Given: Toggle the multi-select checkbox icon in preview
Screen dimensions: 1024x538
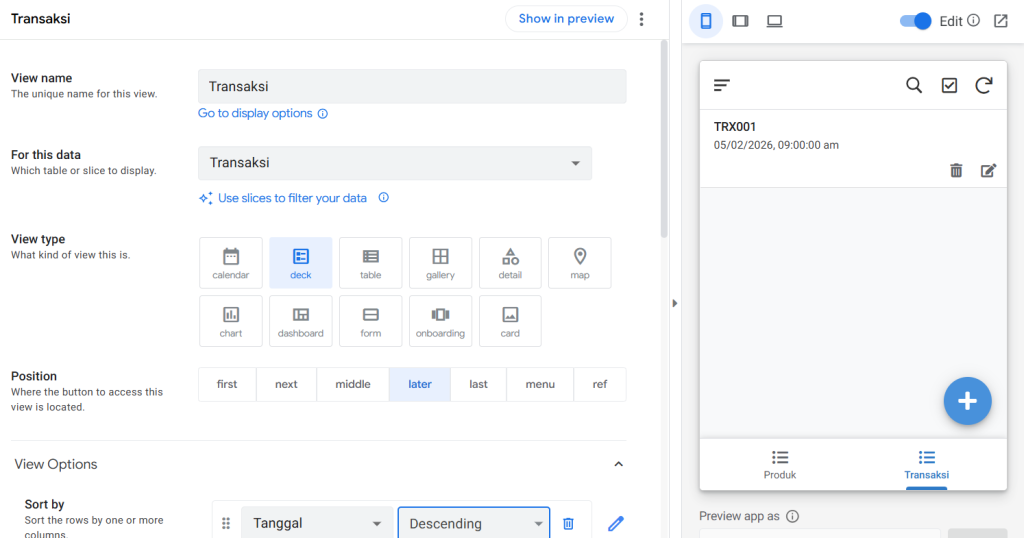Looking at the screenshot, I should [x=949, y=85].
